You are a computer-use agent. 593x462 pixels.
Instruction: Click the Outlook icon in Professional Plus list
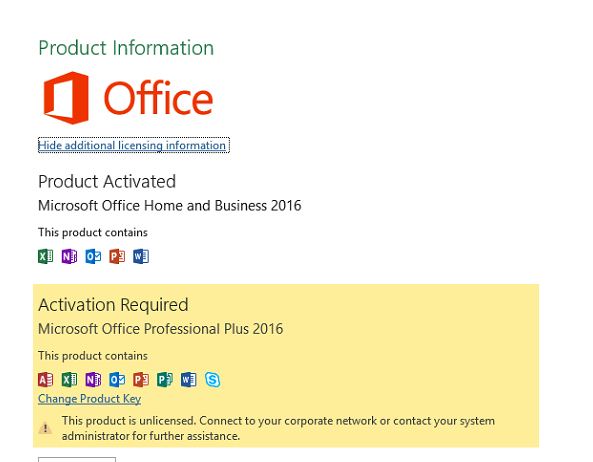click(x=117, y=380)
